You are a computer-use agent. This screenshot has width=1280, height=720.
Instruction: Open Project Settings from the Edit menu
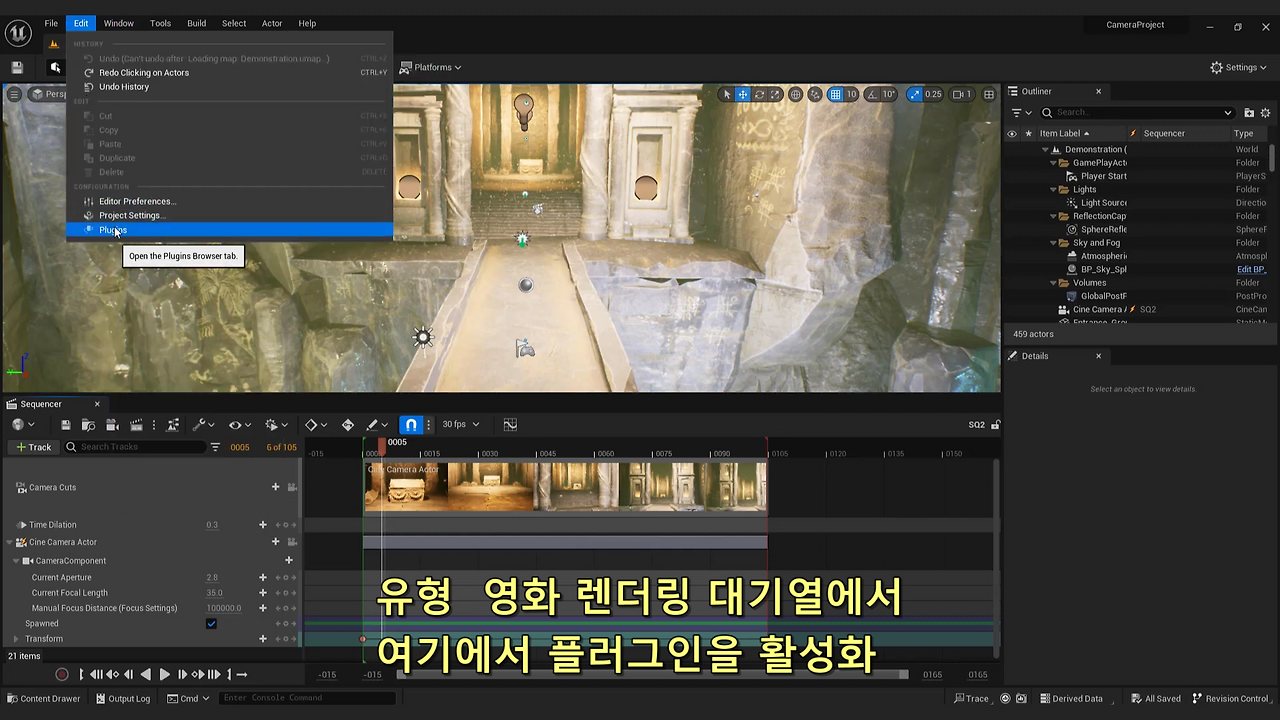[130, 215]
